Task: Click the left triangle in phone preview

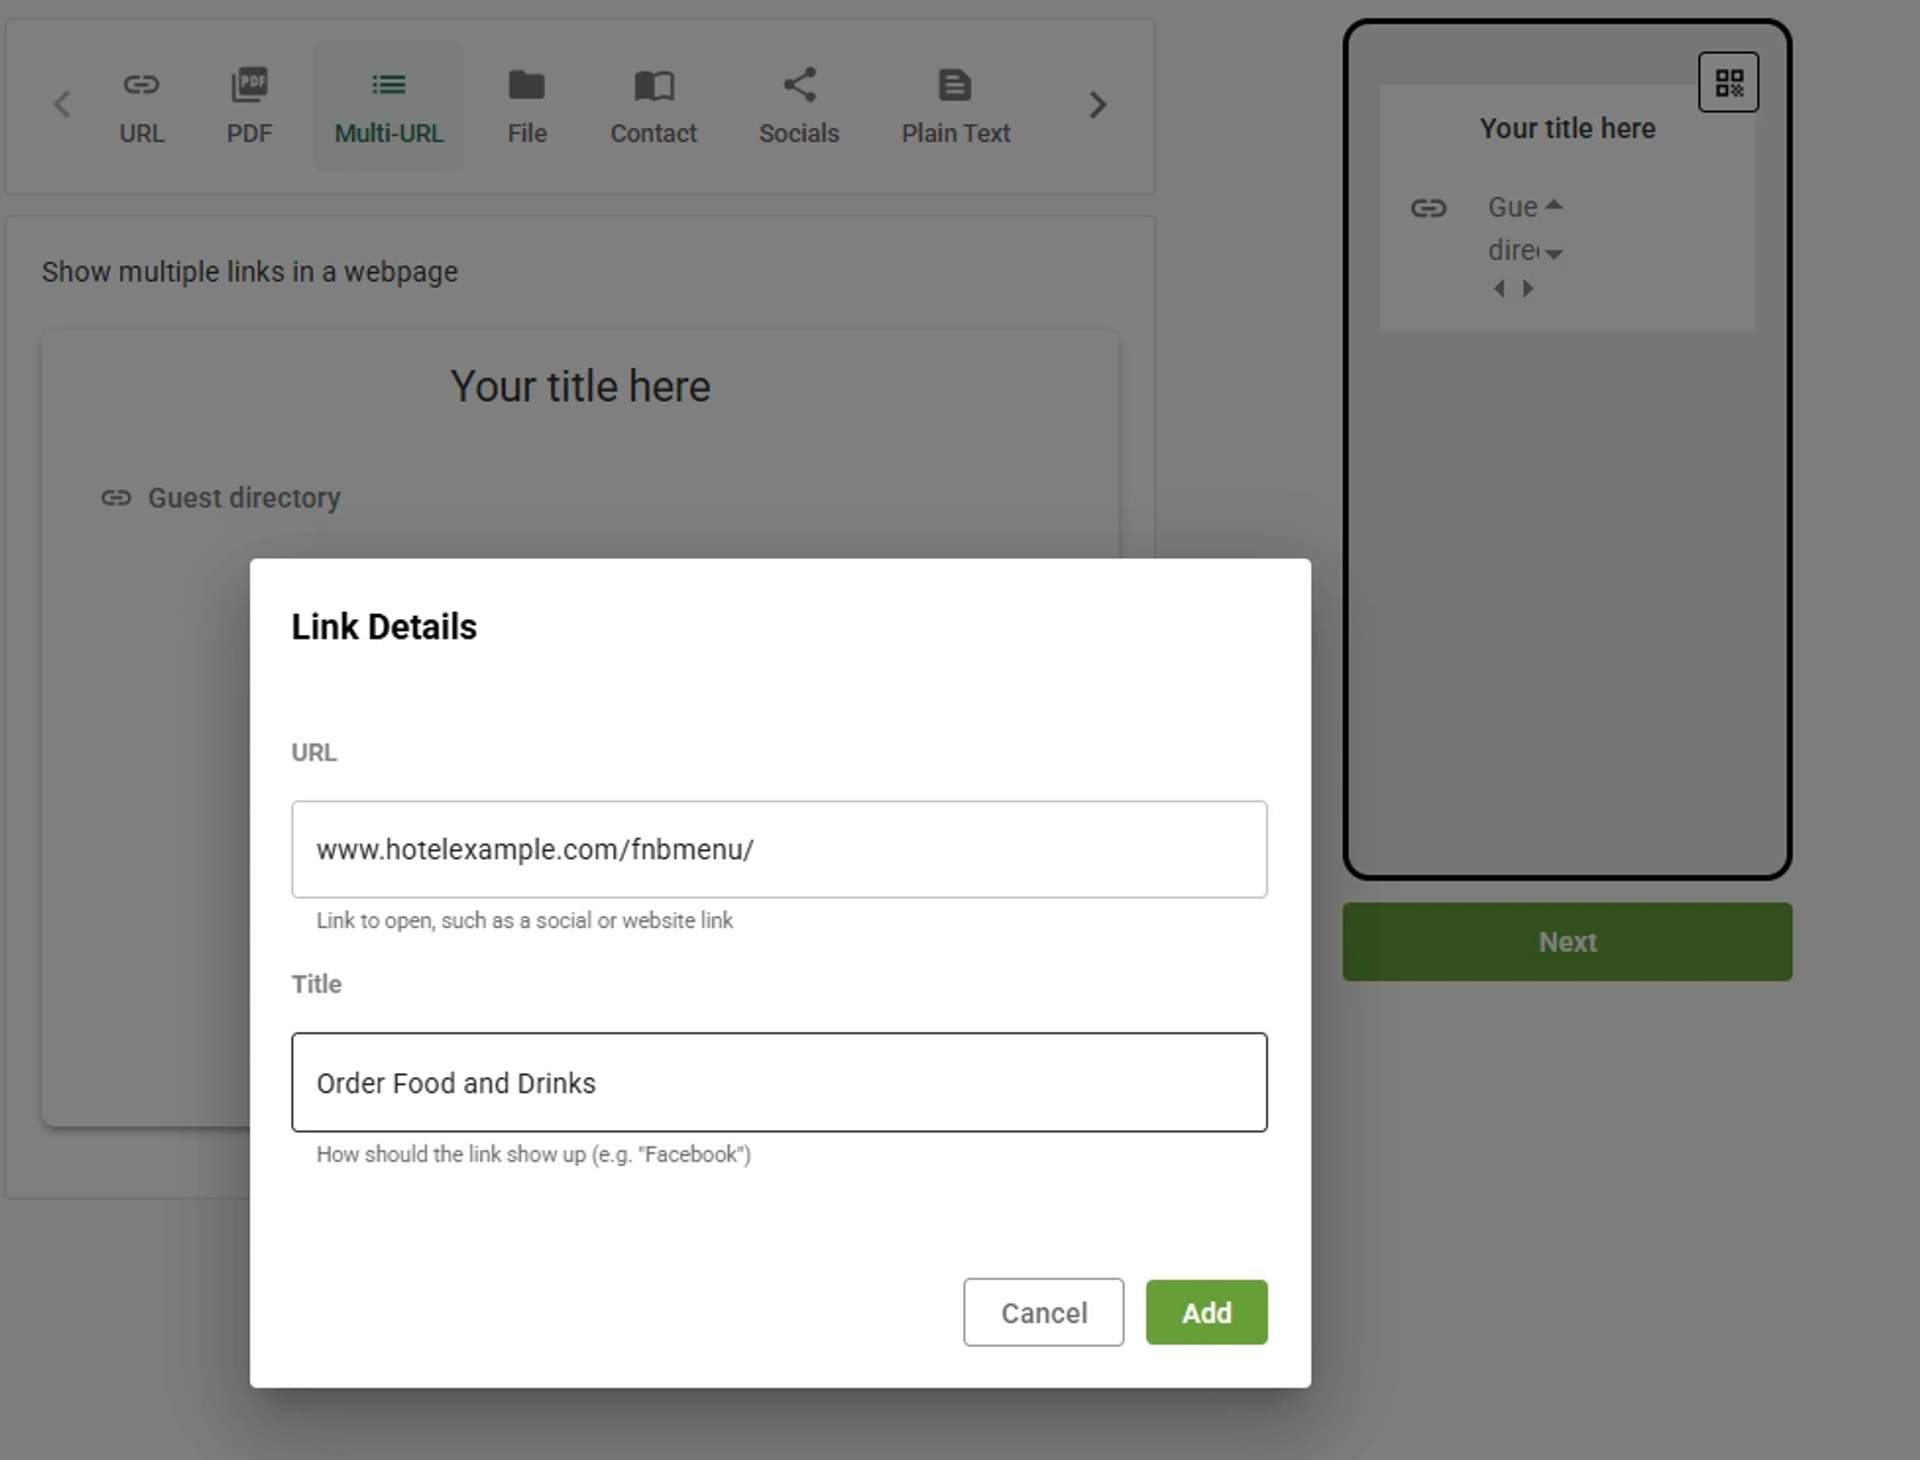Action: point(1499,288)
